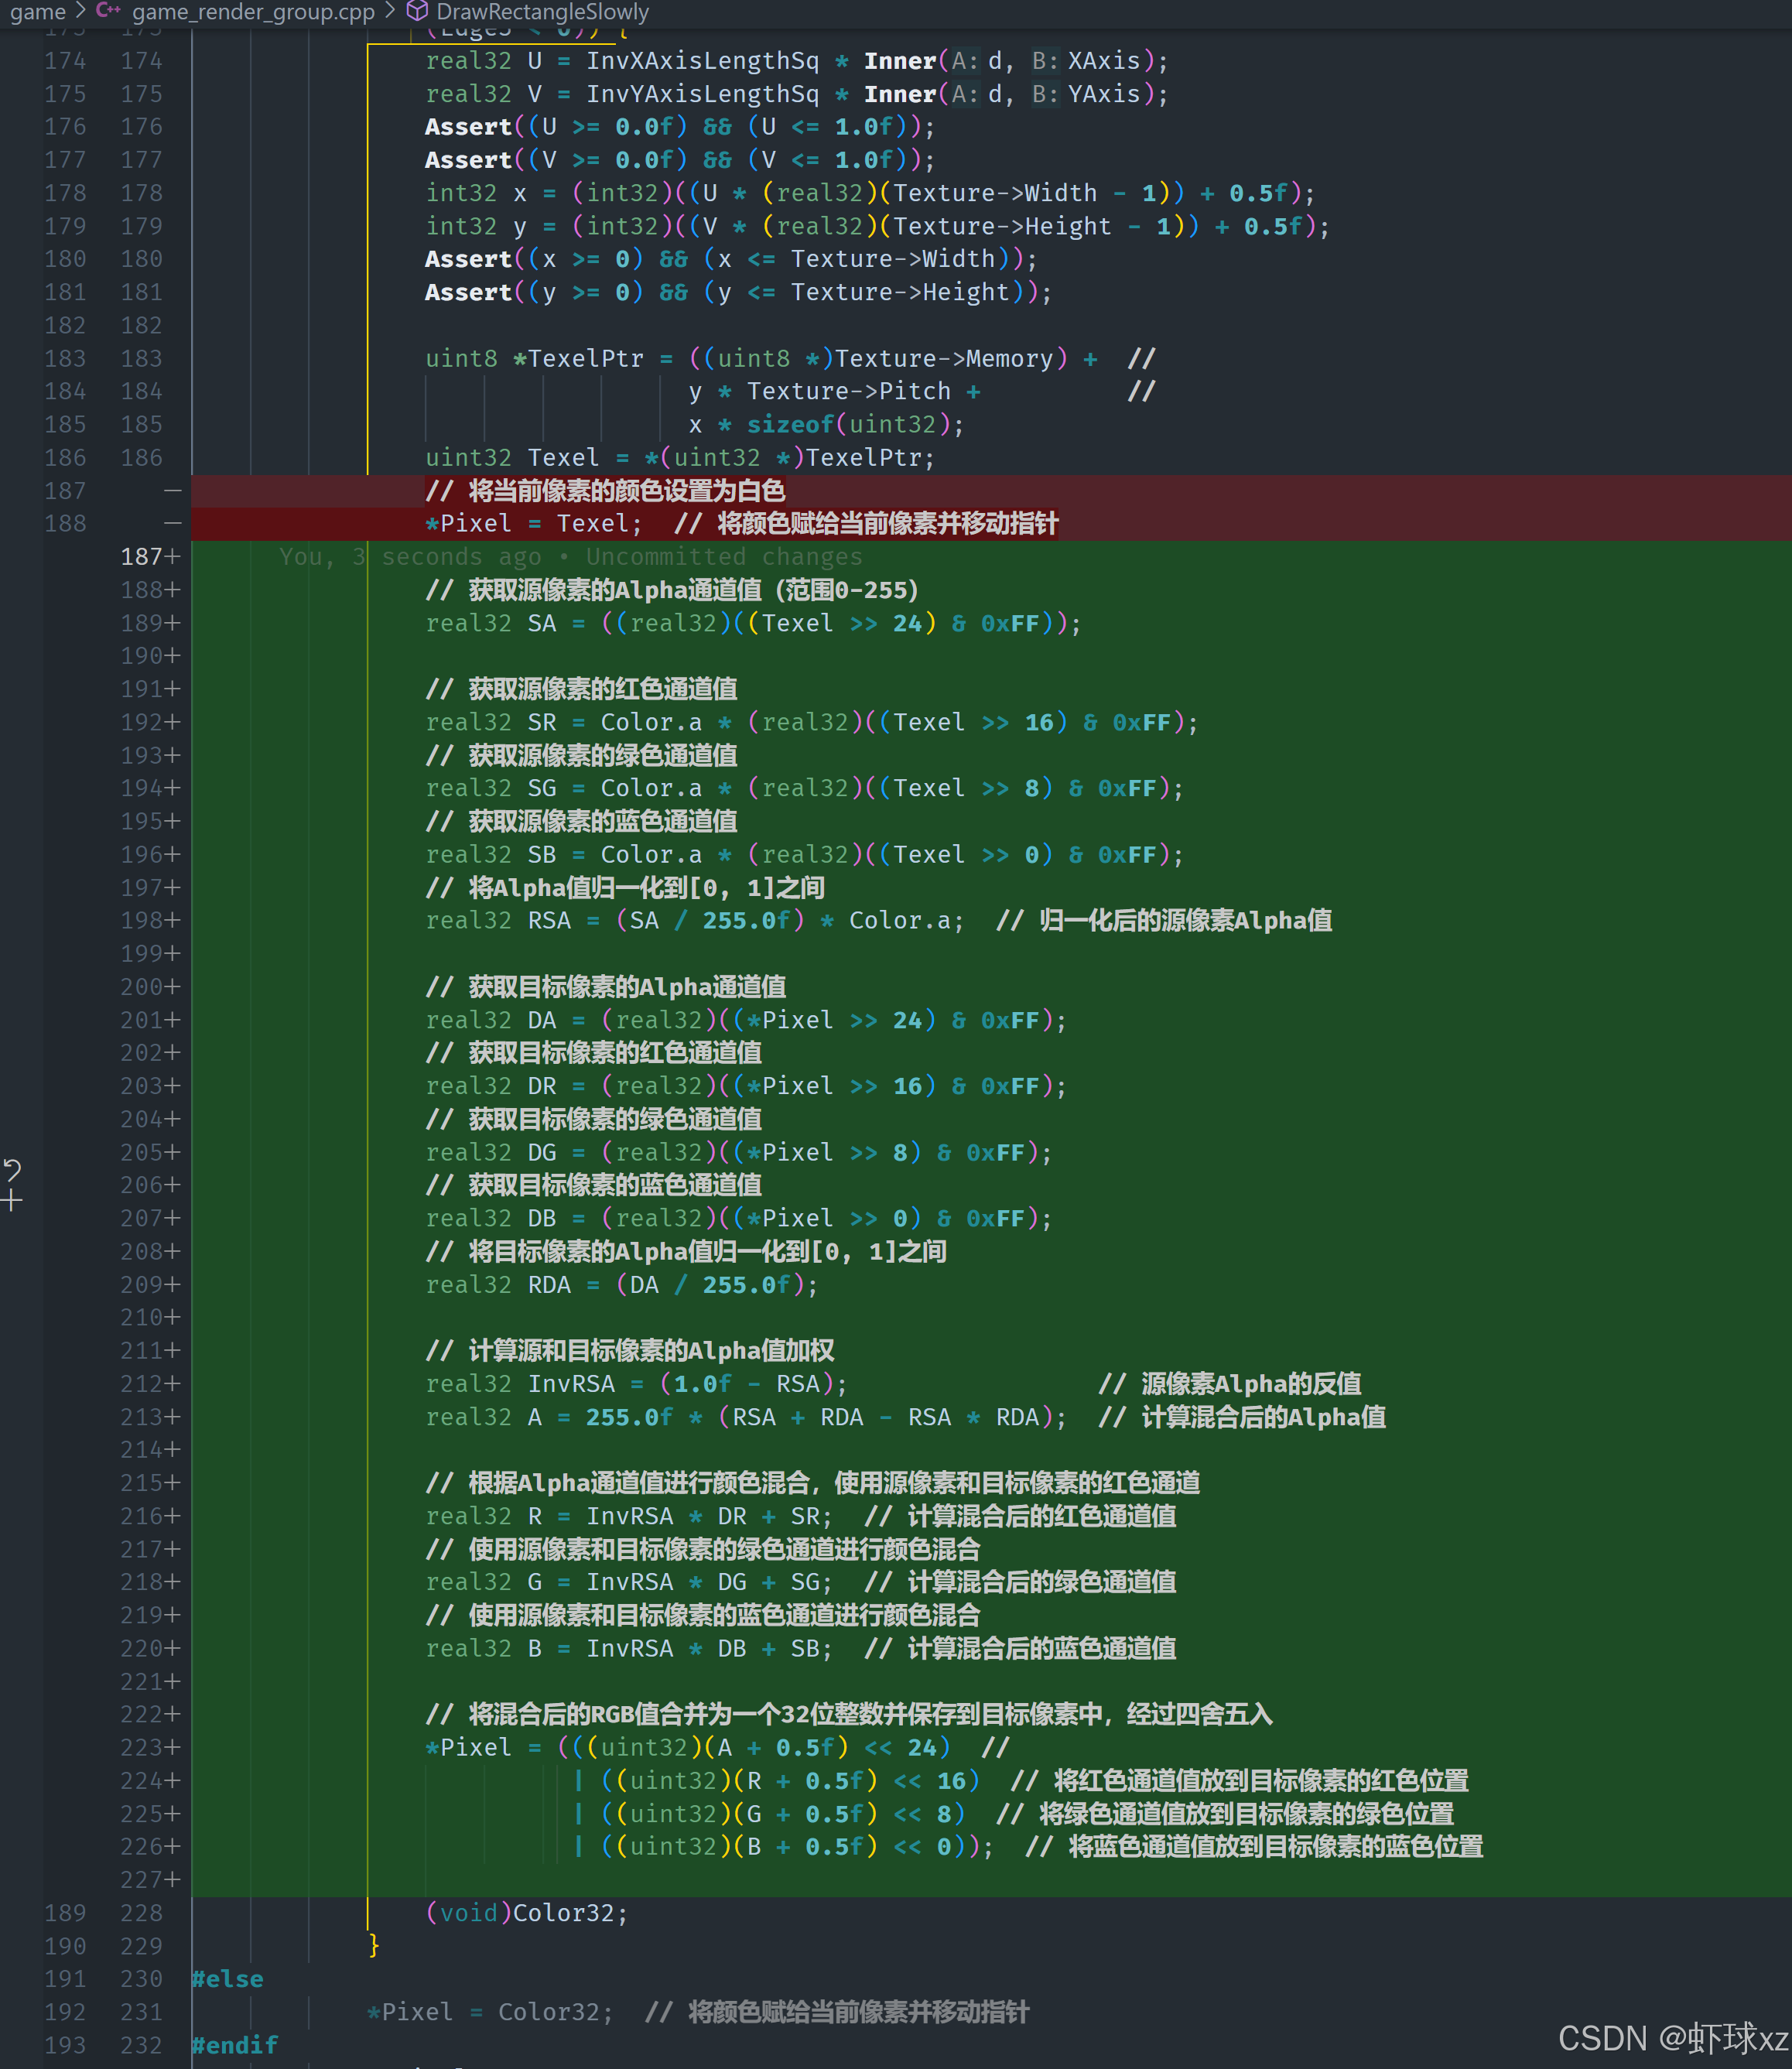The width and height of the screenshot is (1792, 2069).
Task: Click added line number '227+' in gutter
Action: (x=150, y=1880)
